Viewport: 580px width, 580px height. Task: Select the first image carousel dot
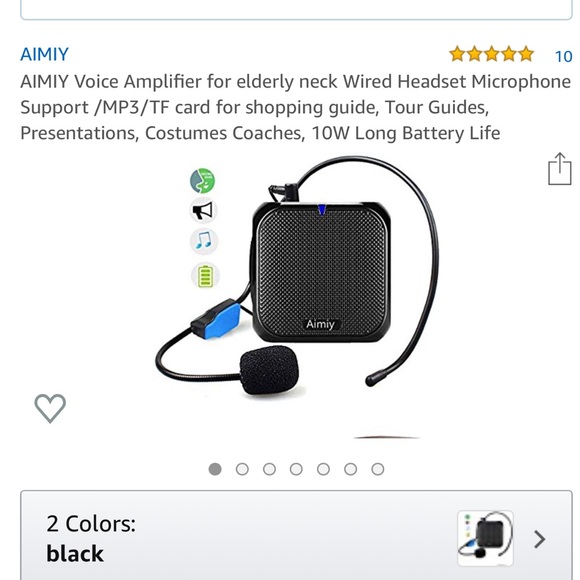[x=215, y=469]
